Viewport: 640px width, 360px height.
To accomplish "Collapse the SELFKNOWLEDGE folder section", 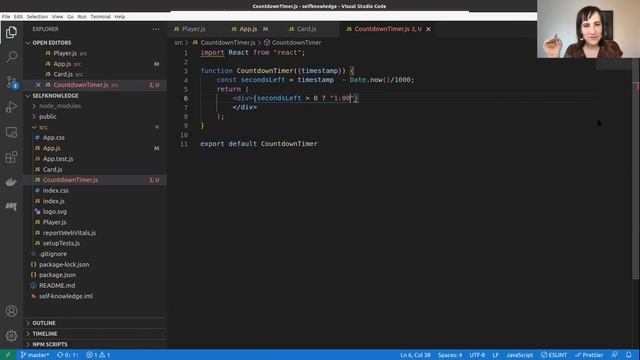I will click(95, 96).
